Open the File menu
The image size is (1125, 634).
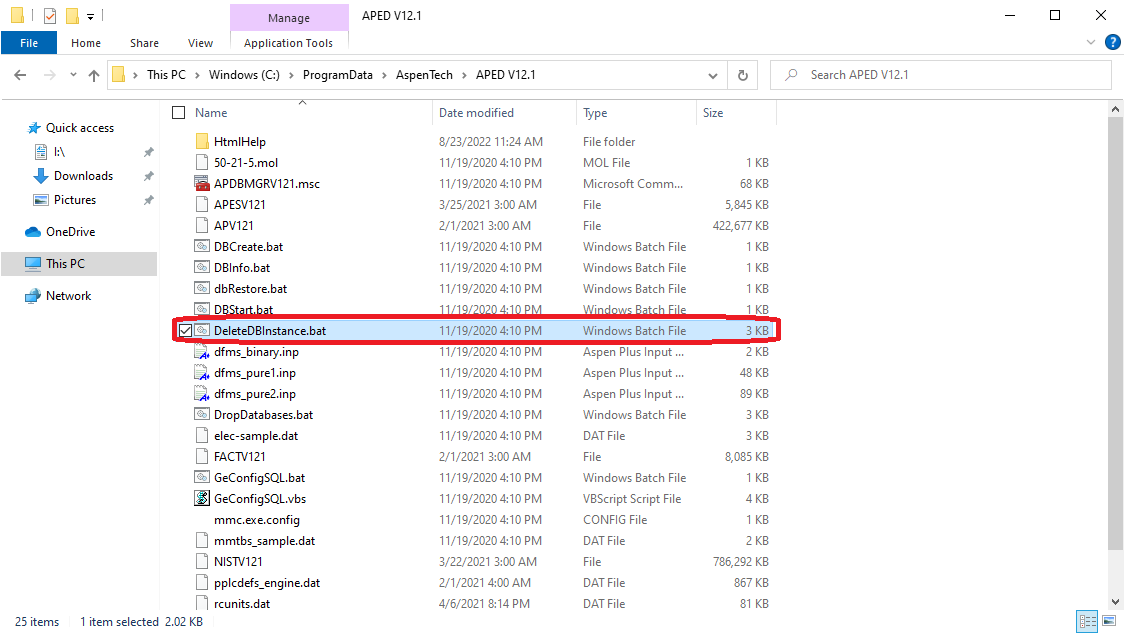tap(29, 43)
